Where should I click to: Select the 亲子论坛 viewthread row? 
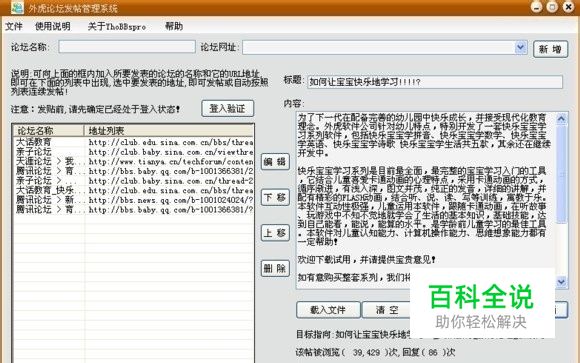pyautogui.click(x=134, y=152)
